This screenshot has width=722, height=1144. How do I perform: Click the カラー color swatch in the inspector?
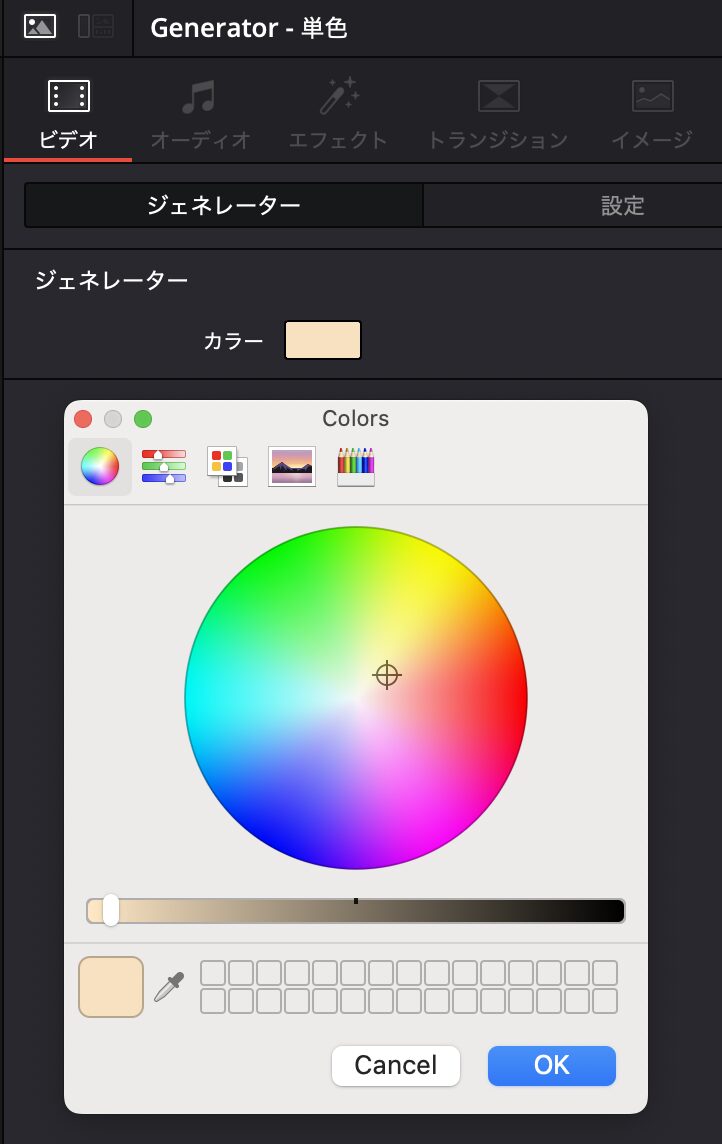click(322, 340)
